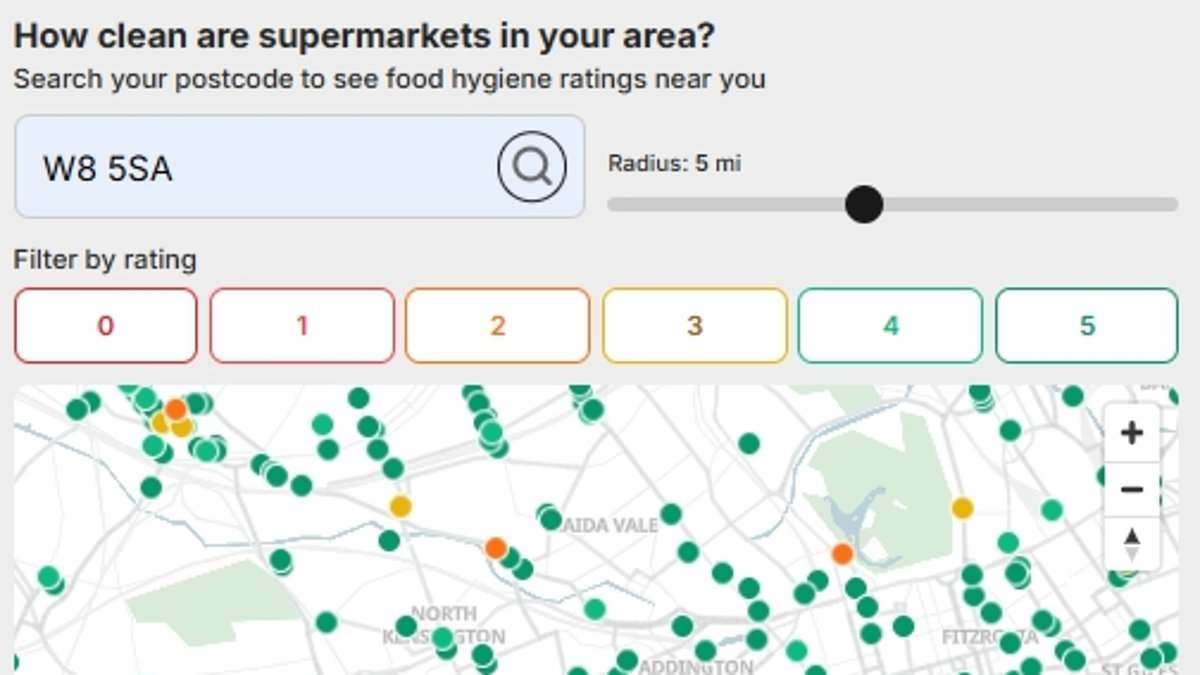This screenshot has height=675, width=1200.
Task: Select the orange marker near the map center
Action: [x=494, y=548]
